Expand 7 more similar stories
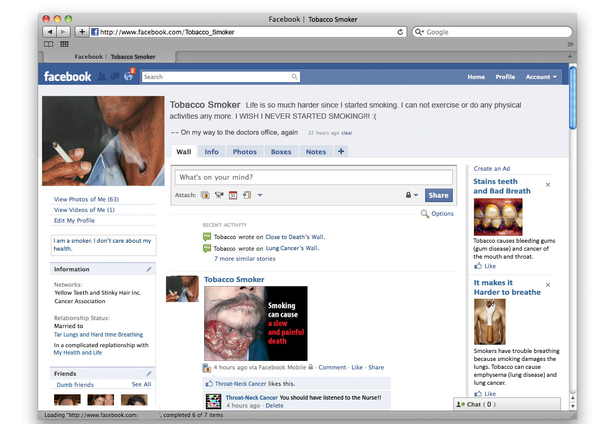This screenshot has height=424, width=615. pyautogui.click(x=245, y=259)
